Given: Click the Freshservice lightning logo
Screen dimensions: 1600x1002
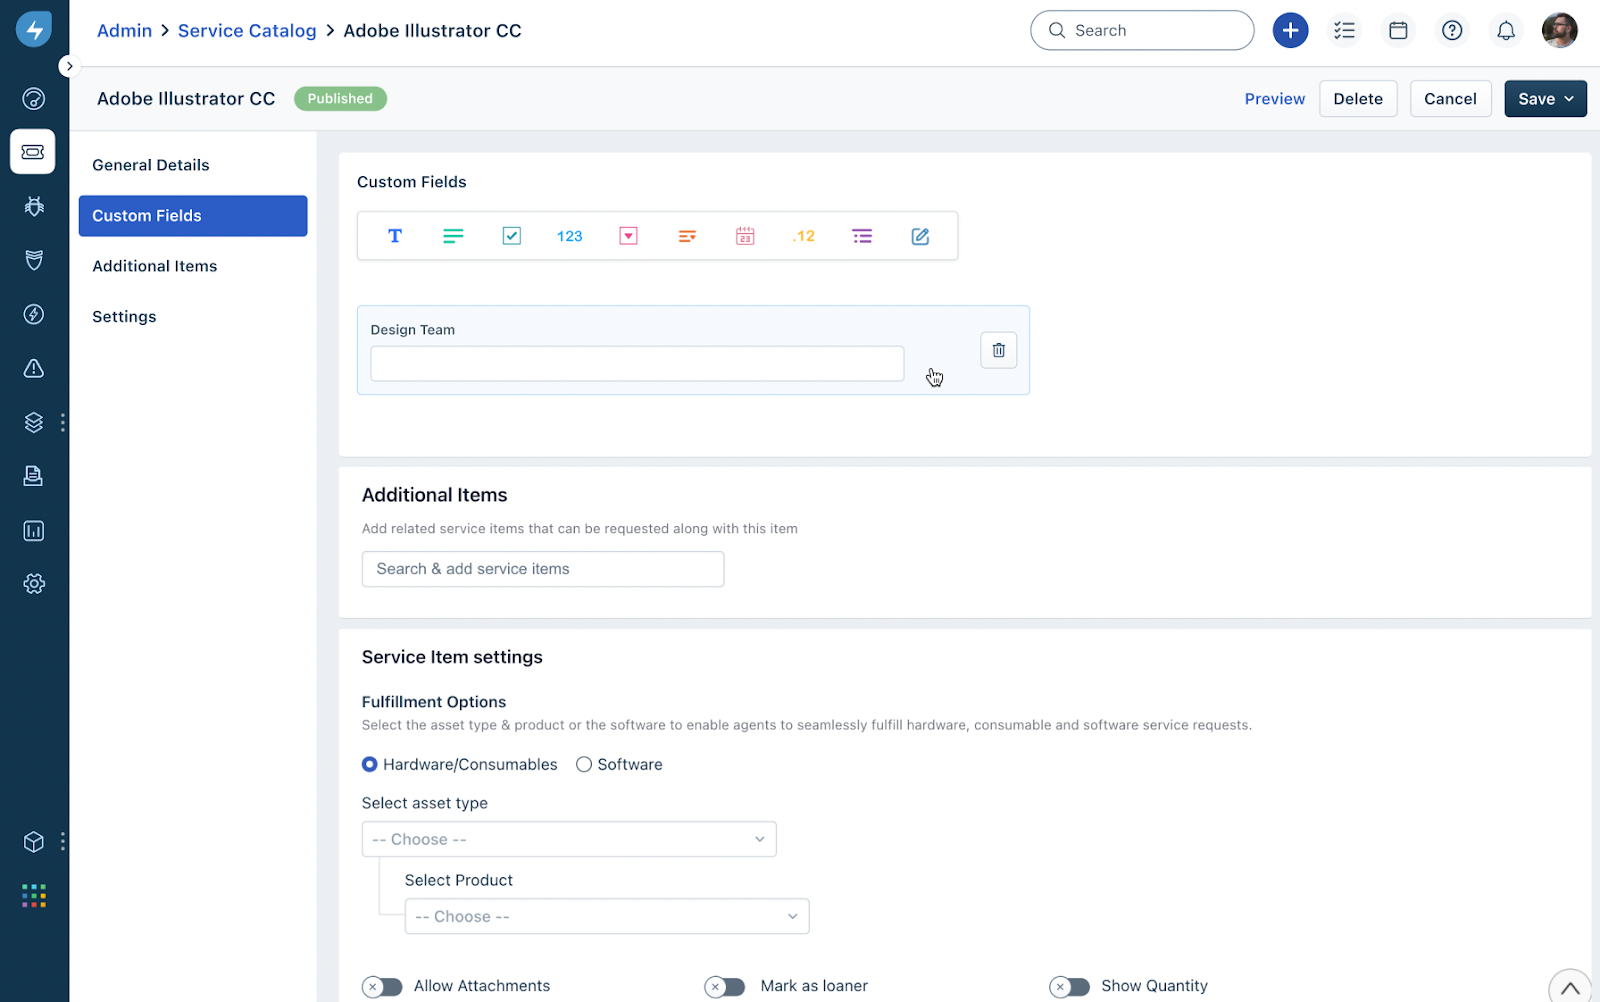Looking at the screenshot, I should [33, 29].
